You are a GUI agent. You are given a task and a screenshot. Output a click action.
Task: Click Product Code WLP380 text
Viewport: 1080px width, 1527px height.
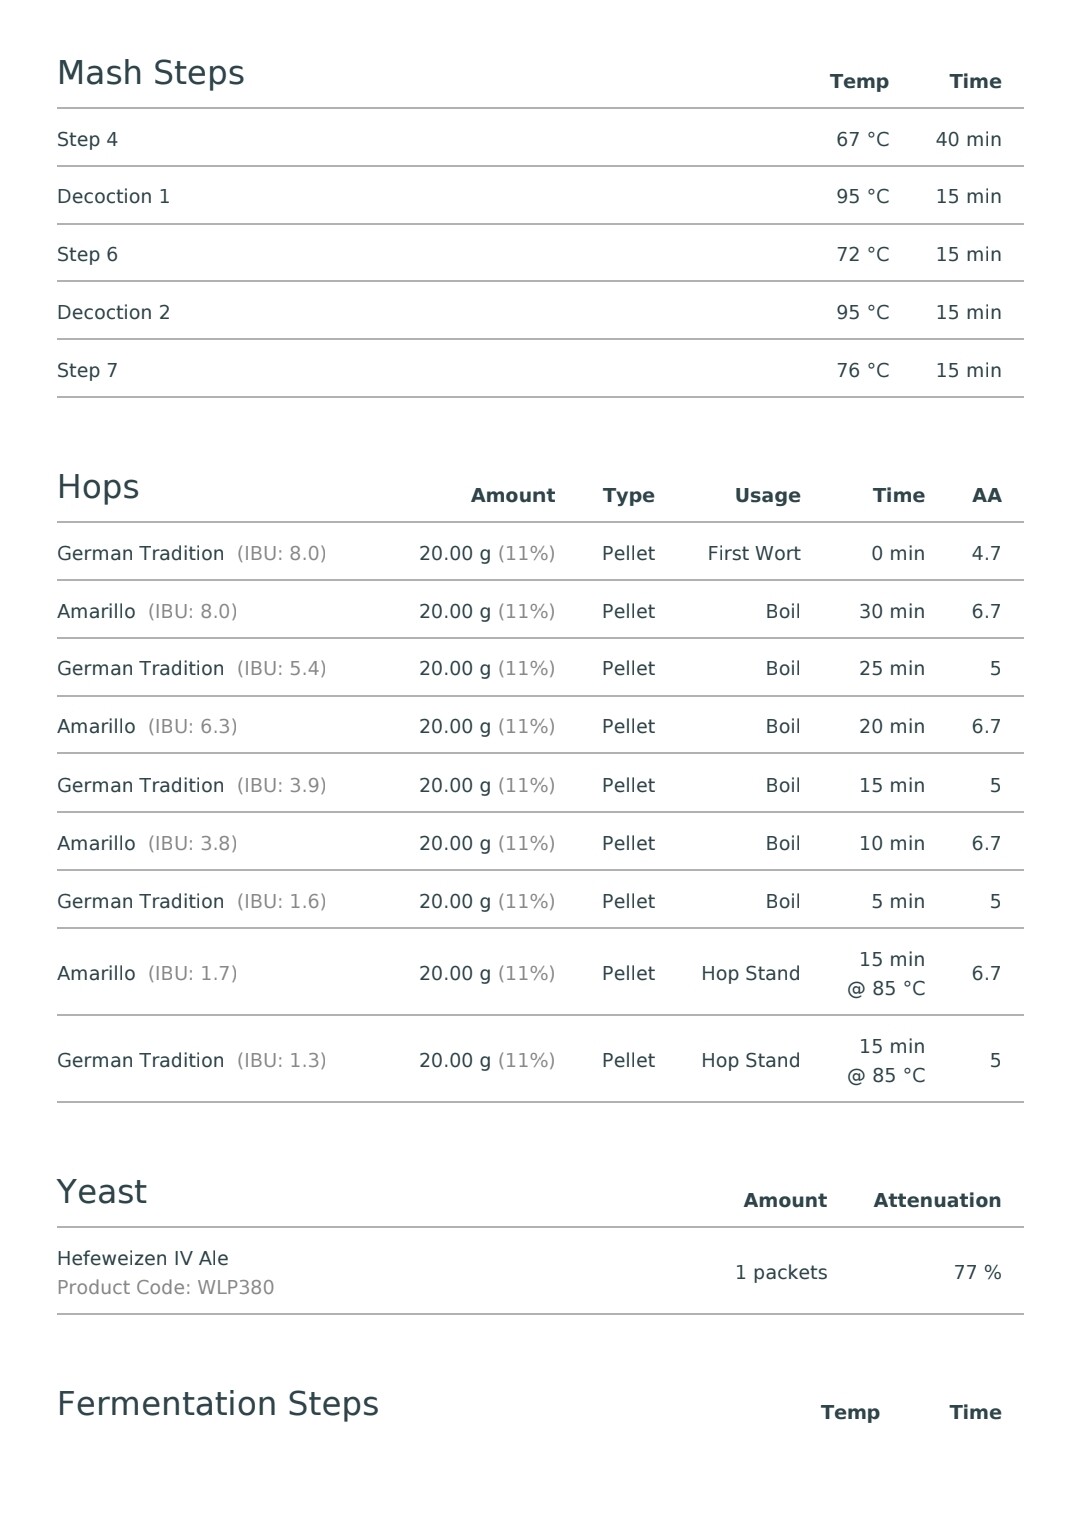point(165,1287)
